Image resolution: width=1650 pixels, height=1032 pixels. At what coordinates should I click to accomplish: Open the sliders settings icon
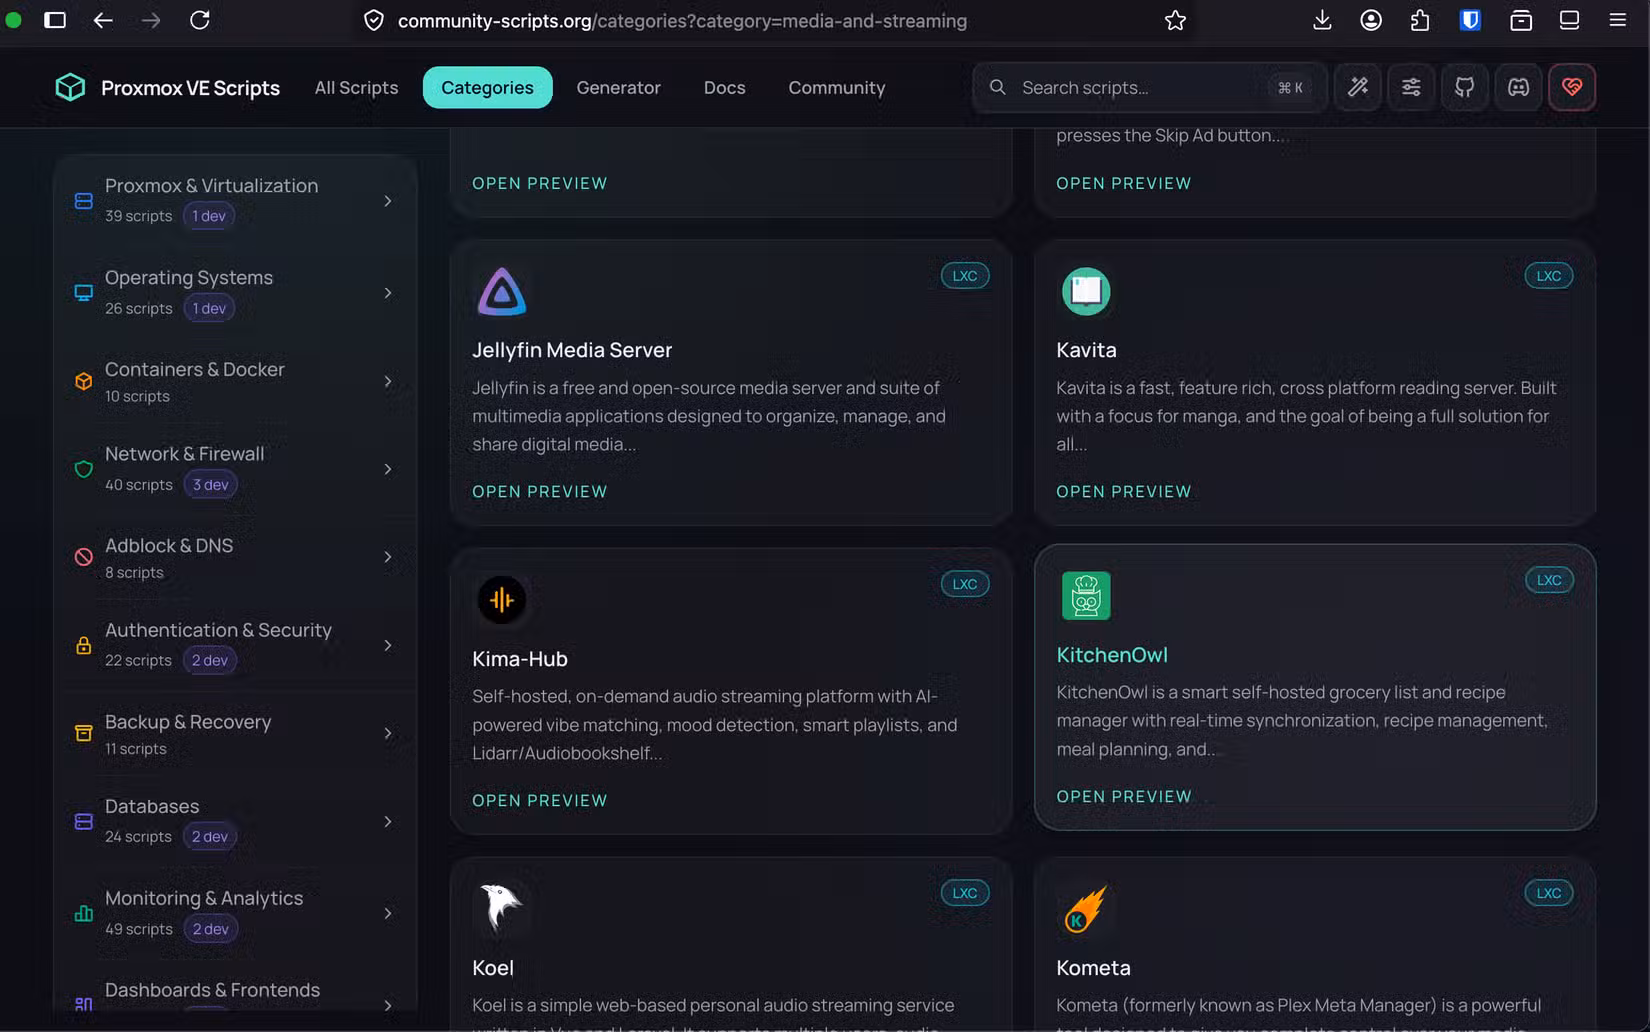(x=1411, y=87)
